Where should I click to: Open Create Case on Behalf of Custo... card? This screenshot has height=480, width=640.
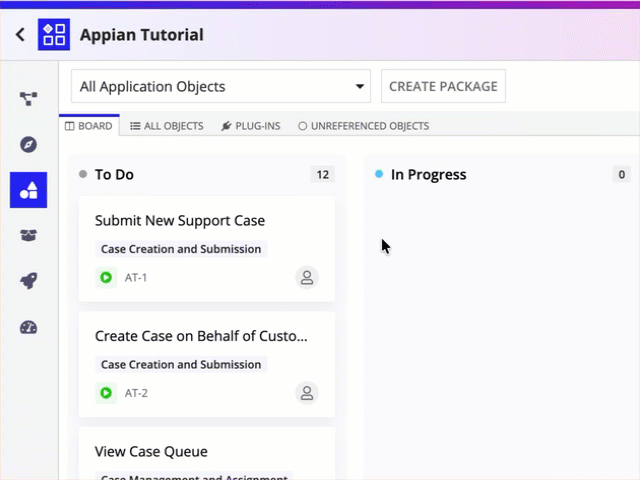coord(207,364)
